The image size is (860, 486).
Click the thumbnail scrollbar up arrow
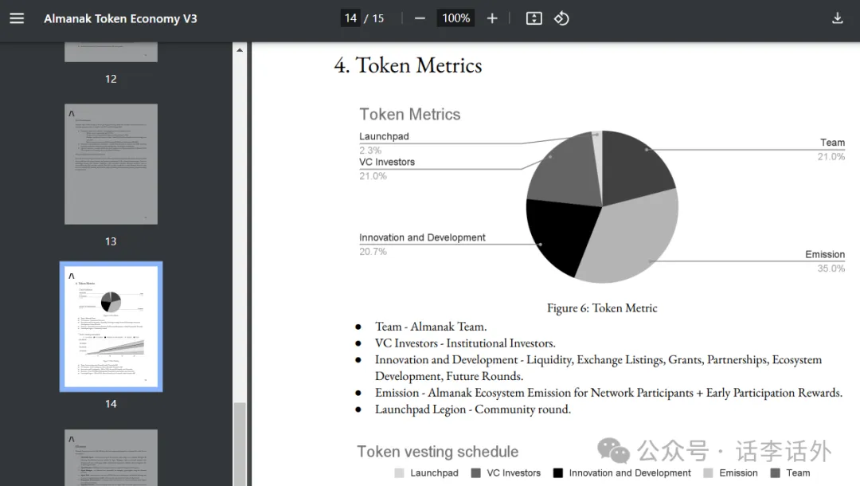[240, 50]
